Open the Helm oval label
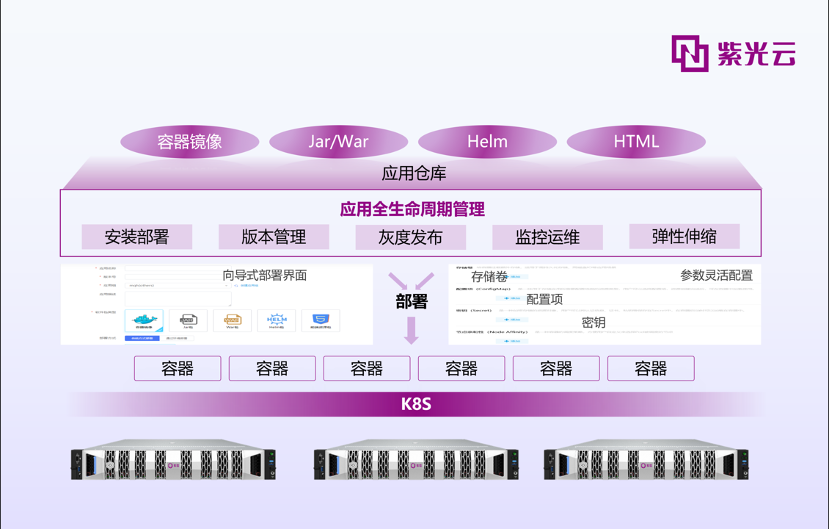This screenshot has width=830, height=530. pos(487,142)
